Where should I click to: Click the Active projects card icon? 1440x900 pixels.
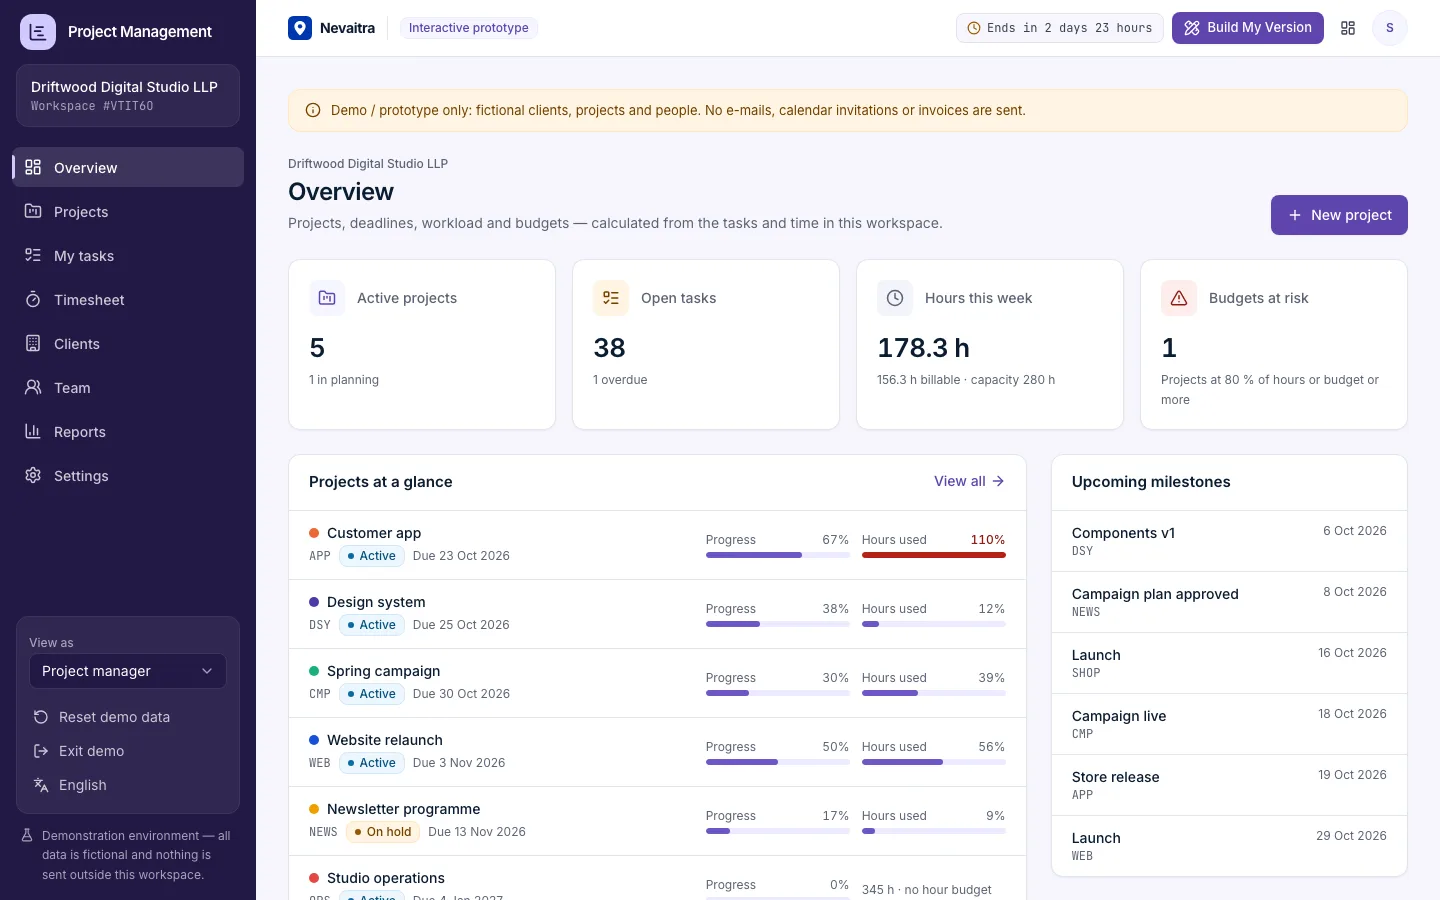327,298
